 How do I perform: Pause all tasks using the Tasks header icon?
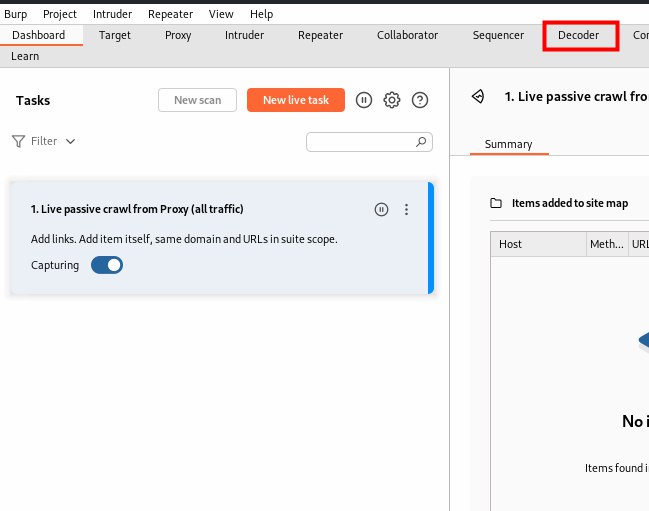point(364,100)
